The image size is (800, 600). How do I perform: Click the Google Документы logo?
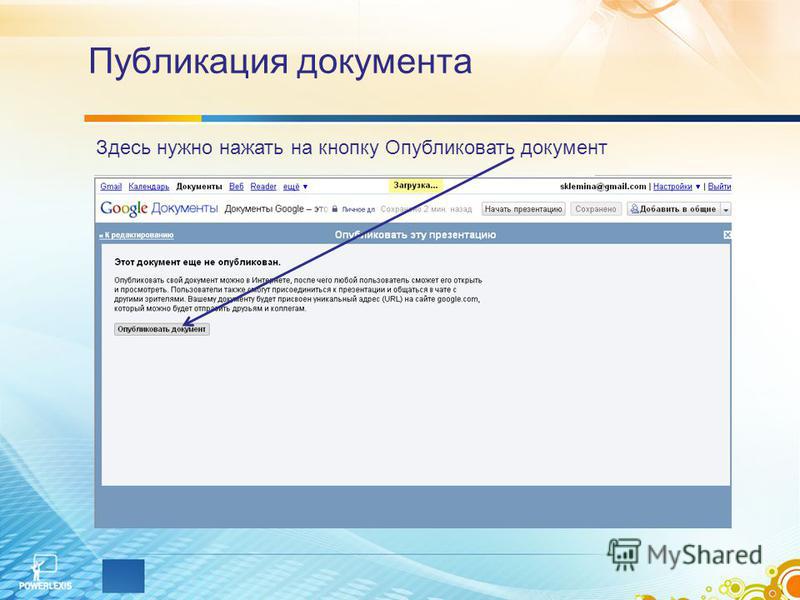pos(159,209)
